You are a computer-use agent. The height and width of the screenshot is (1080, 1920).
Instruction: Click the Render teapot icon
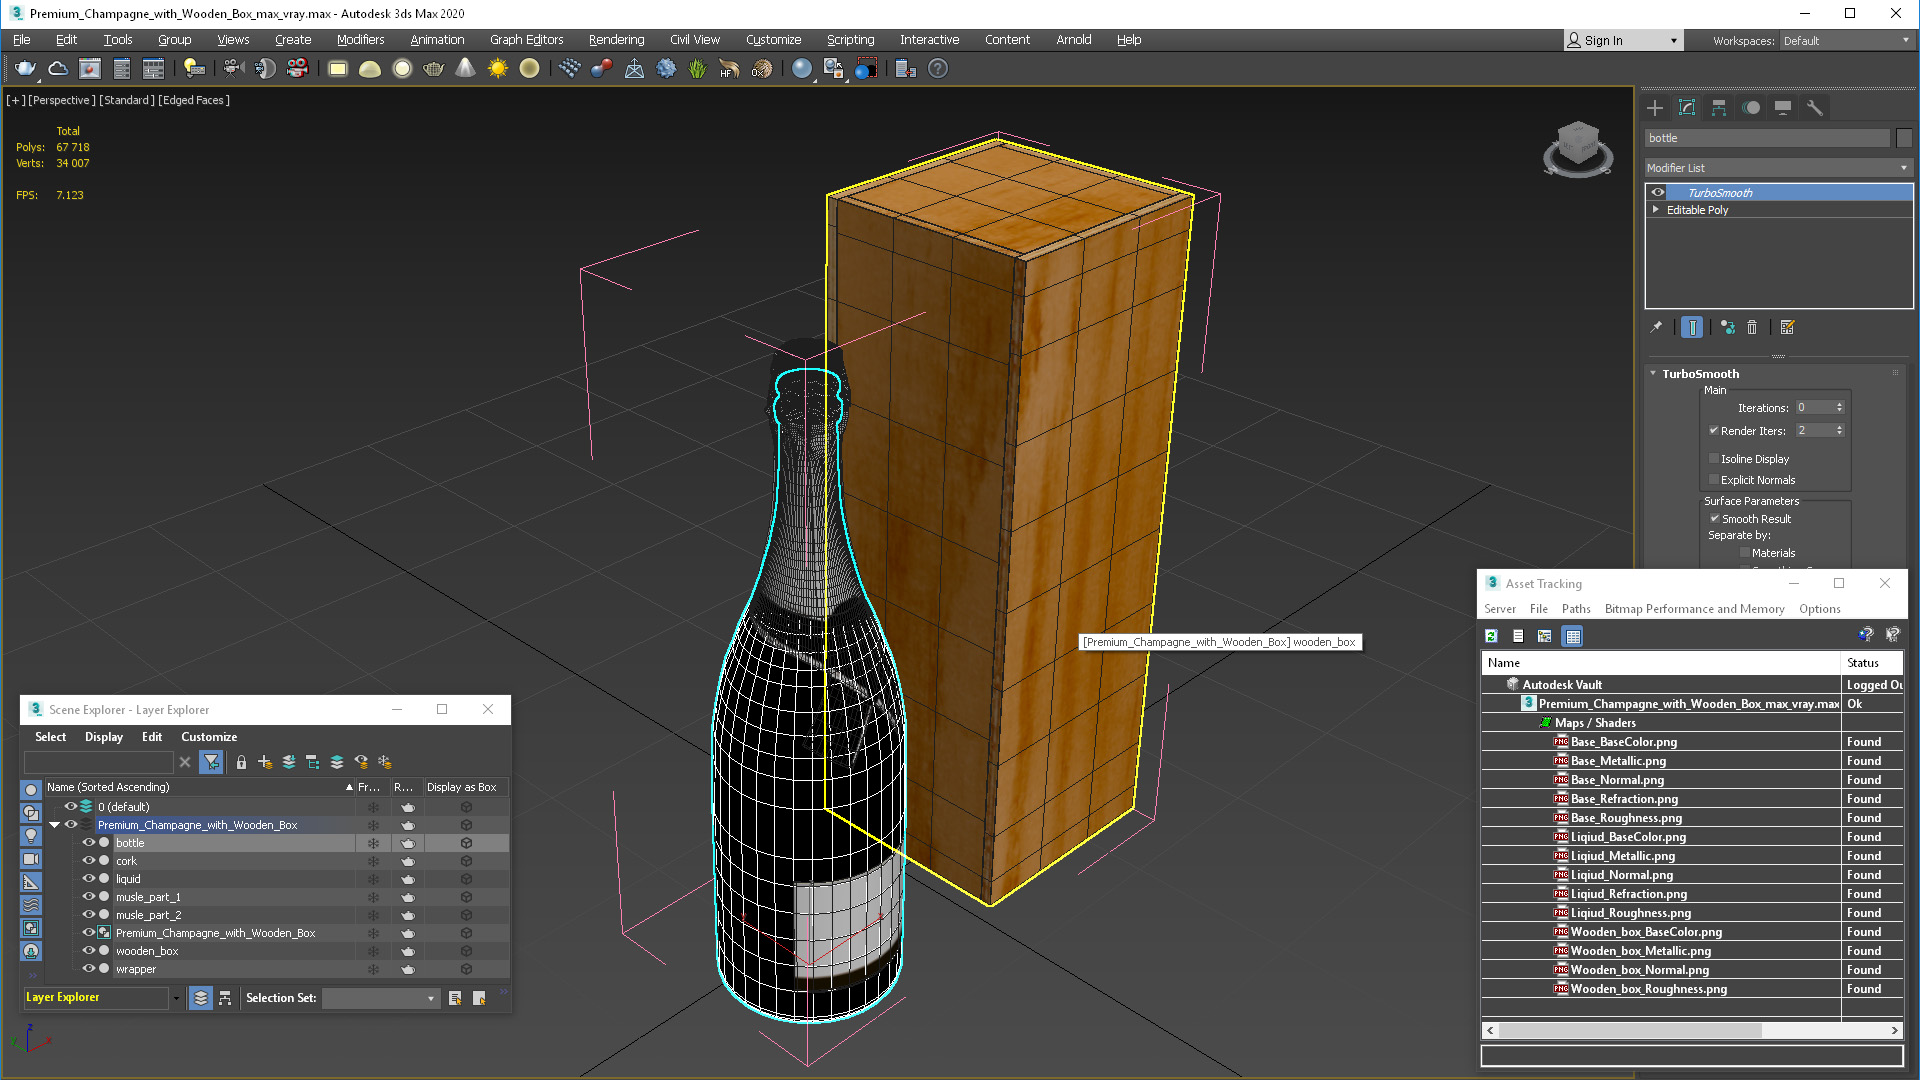point(25,68)
